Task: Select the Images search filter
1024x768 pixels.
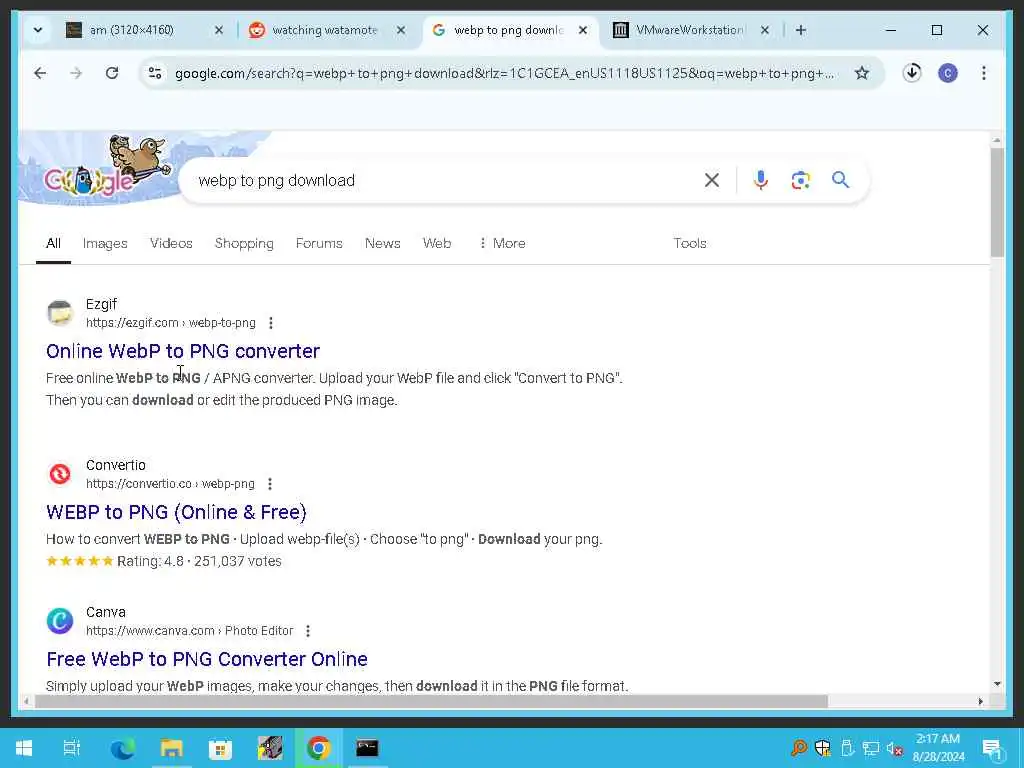Action: click(x=105, y=243)
